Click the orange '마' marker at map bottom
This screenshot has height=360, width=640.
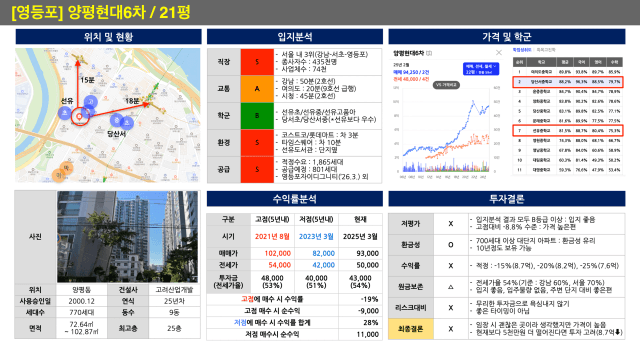tap(58, 176)
